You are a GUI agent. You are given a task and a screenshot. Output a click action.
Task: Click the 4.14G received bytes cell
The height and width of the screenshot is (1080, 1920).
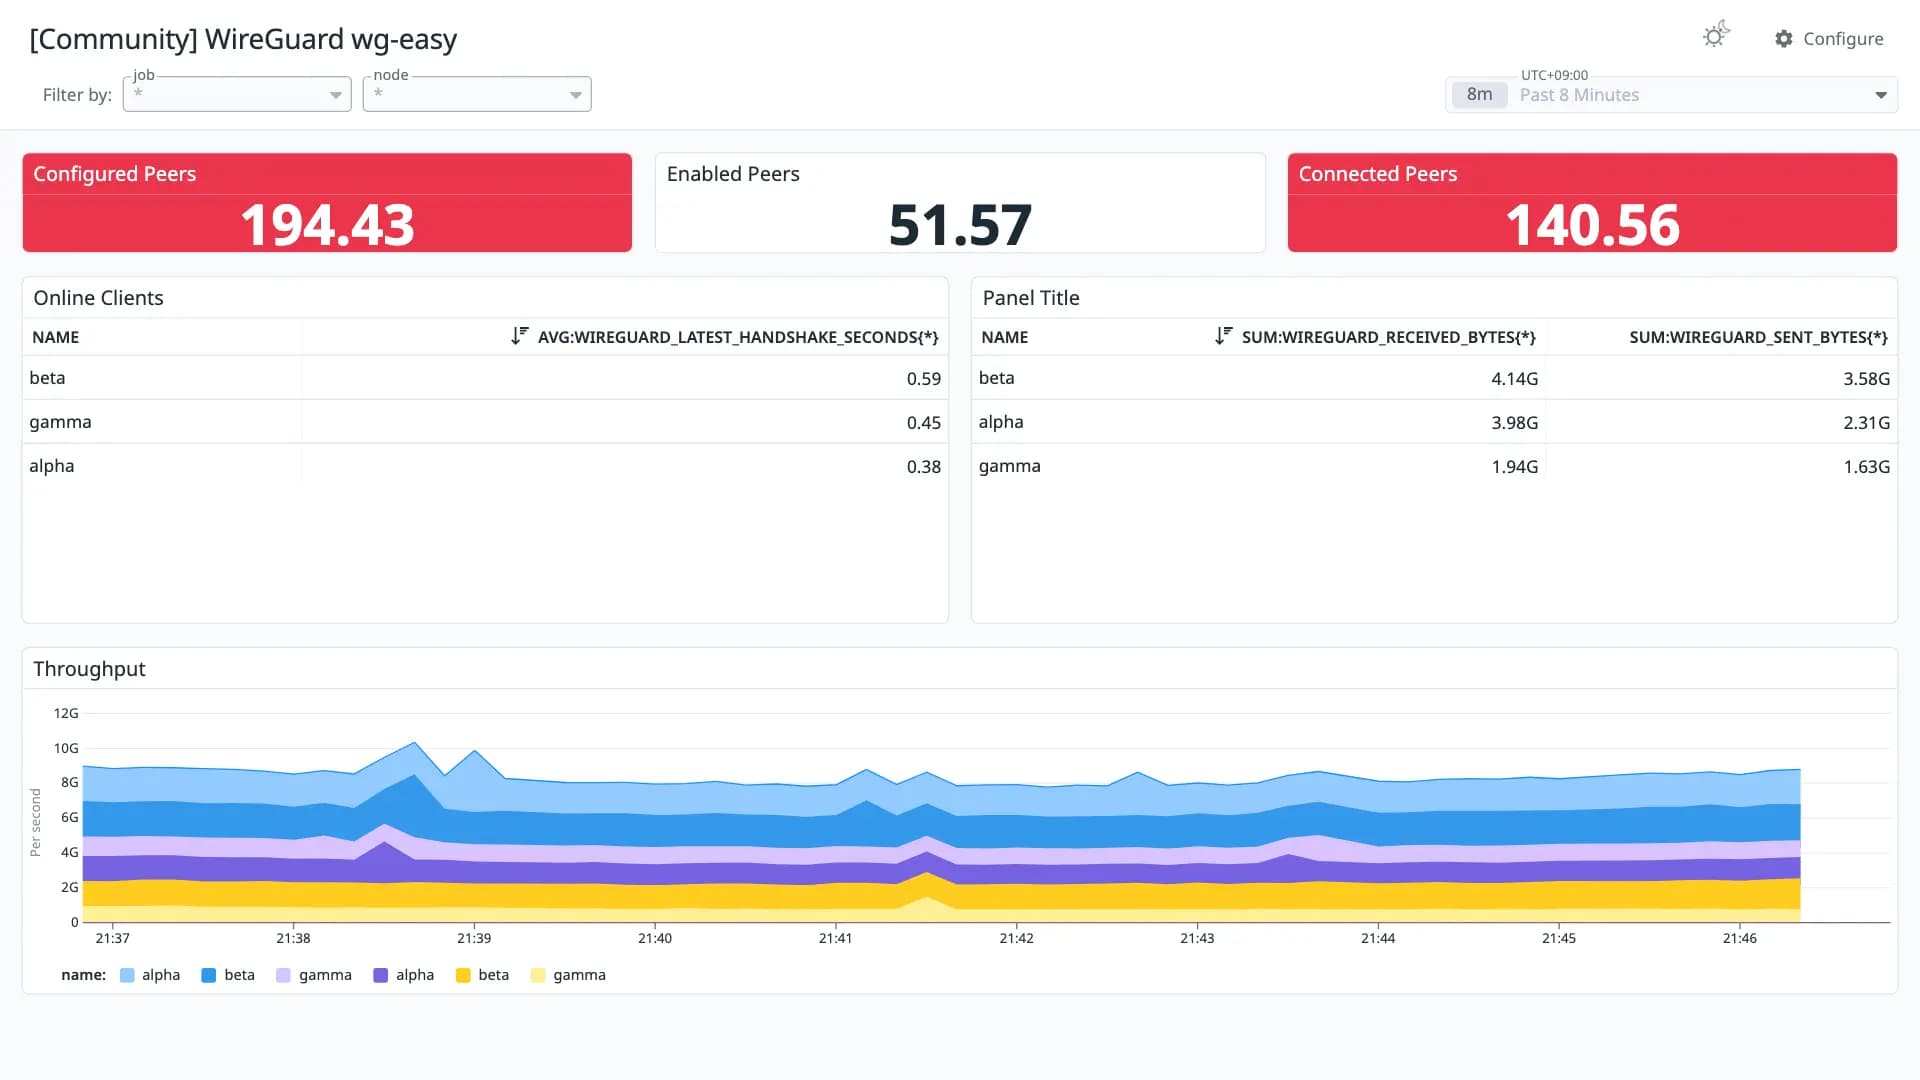1514,379
